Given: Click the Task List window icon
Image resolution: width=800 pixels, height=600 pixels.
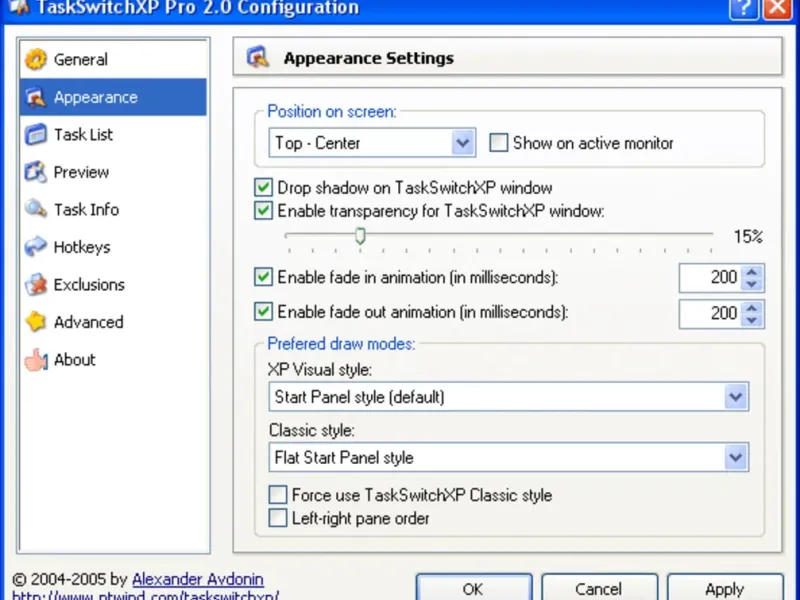Looking at the screenshot, I should [x=36, y=135].
